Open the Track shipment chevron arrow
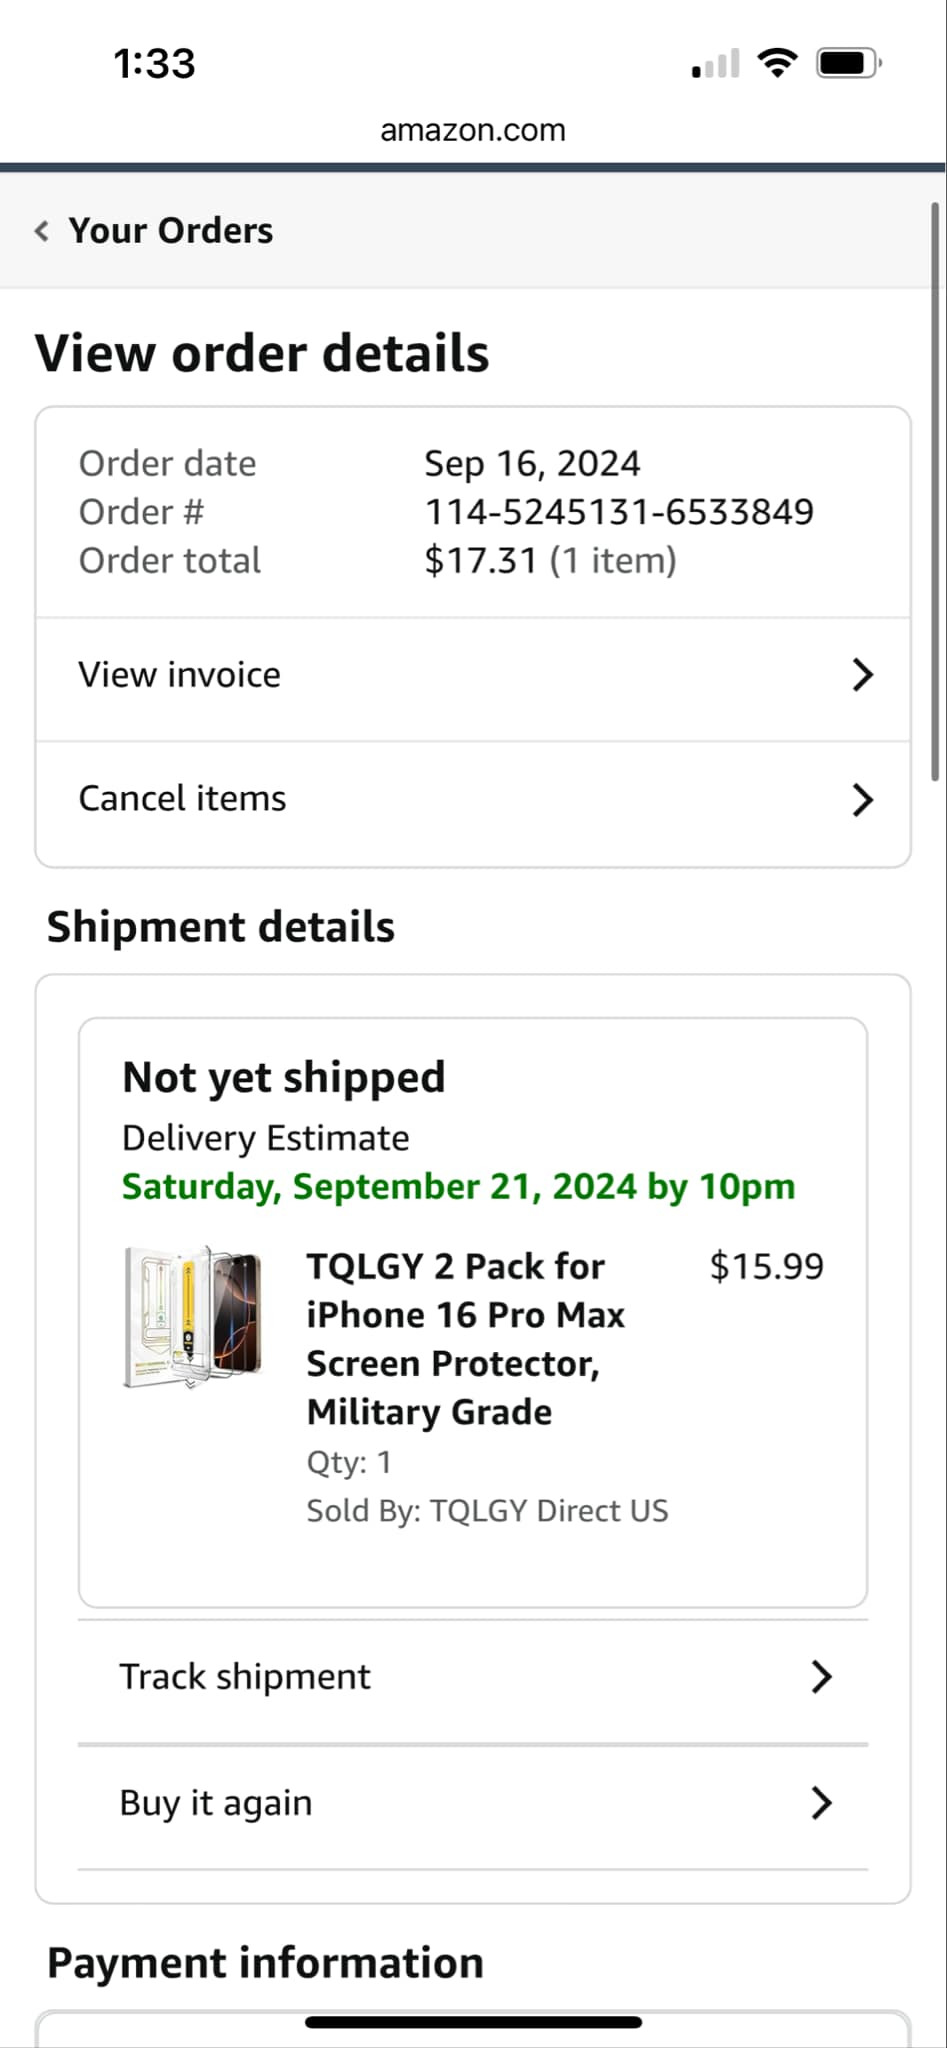 821,1677
